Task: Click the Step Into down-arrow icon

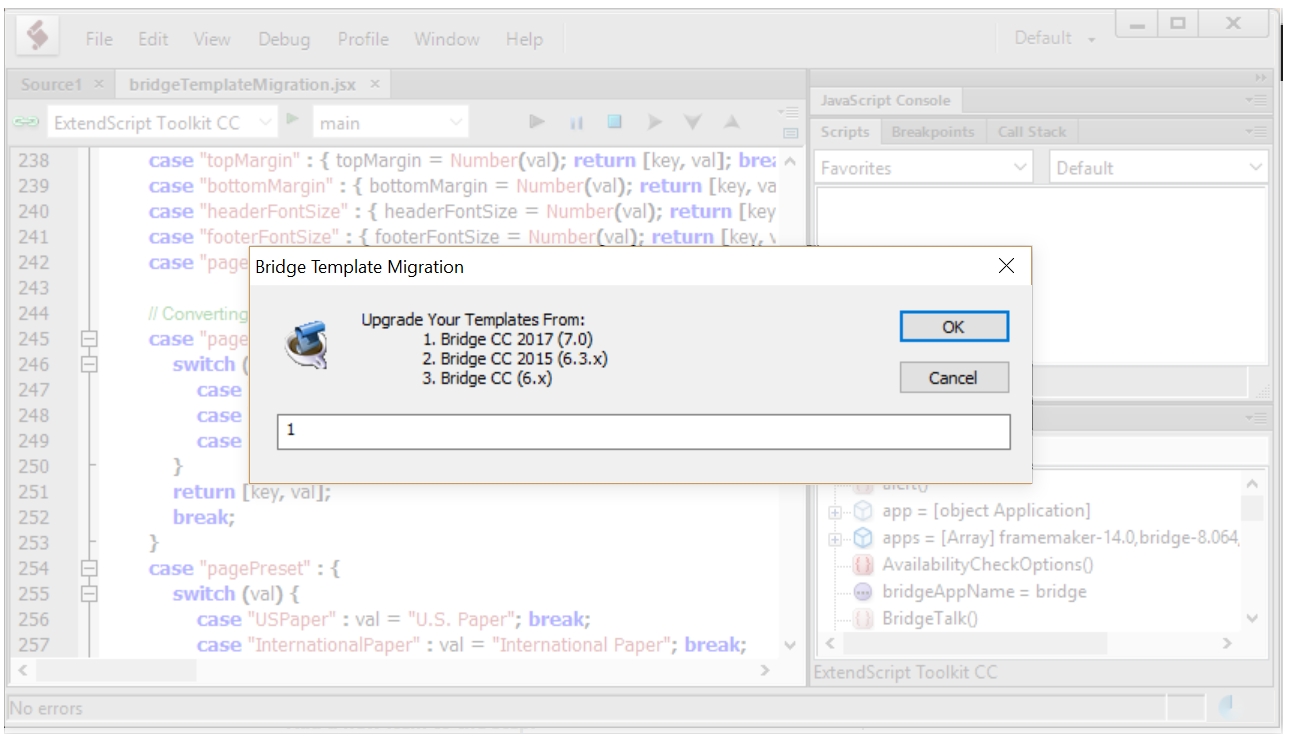Action: coord(692,121)
